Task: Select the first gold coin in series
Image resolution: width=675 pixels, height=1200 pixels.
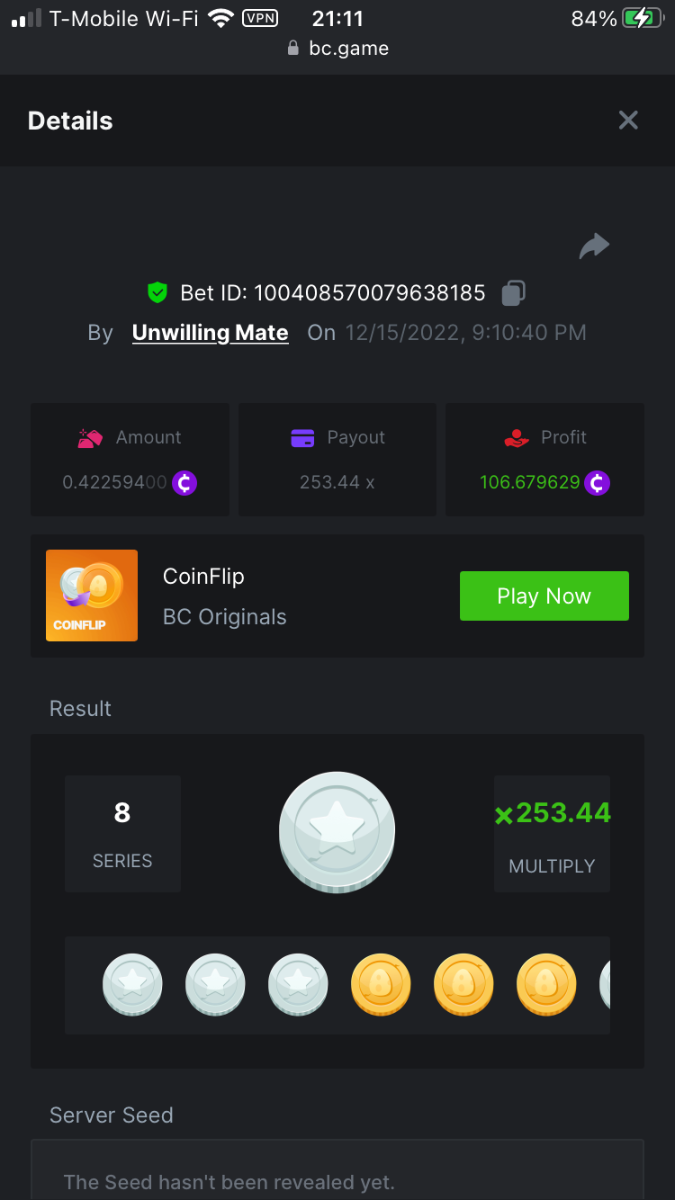Action: tap(381, 985)
